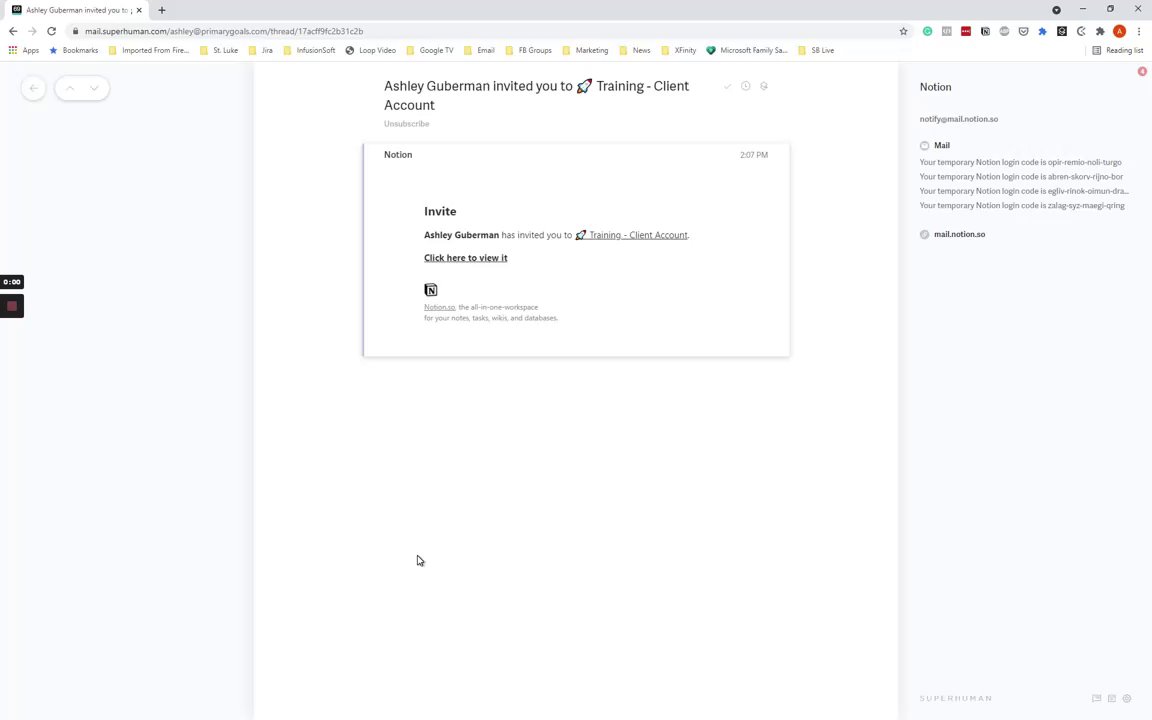Open FB Groups bookmark folder
1152x720 pixels.
(528, 51)
